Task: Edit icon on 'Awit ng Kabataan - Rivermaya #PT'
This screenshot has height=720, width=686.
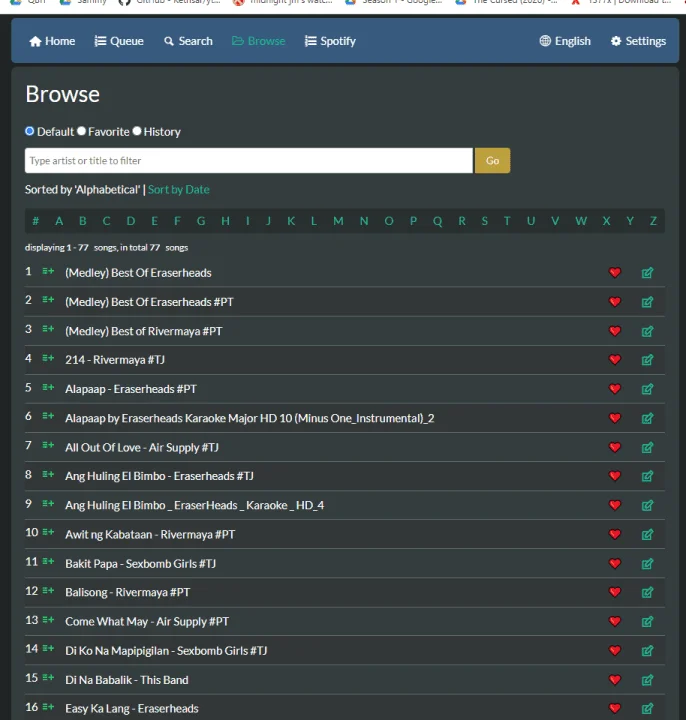Action: coord(647,534)
